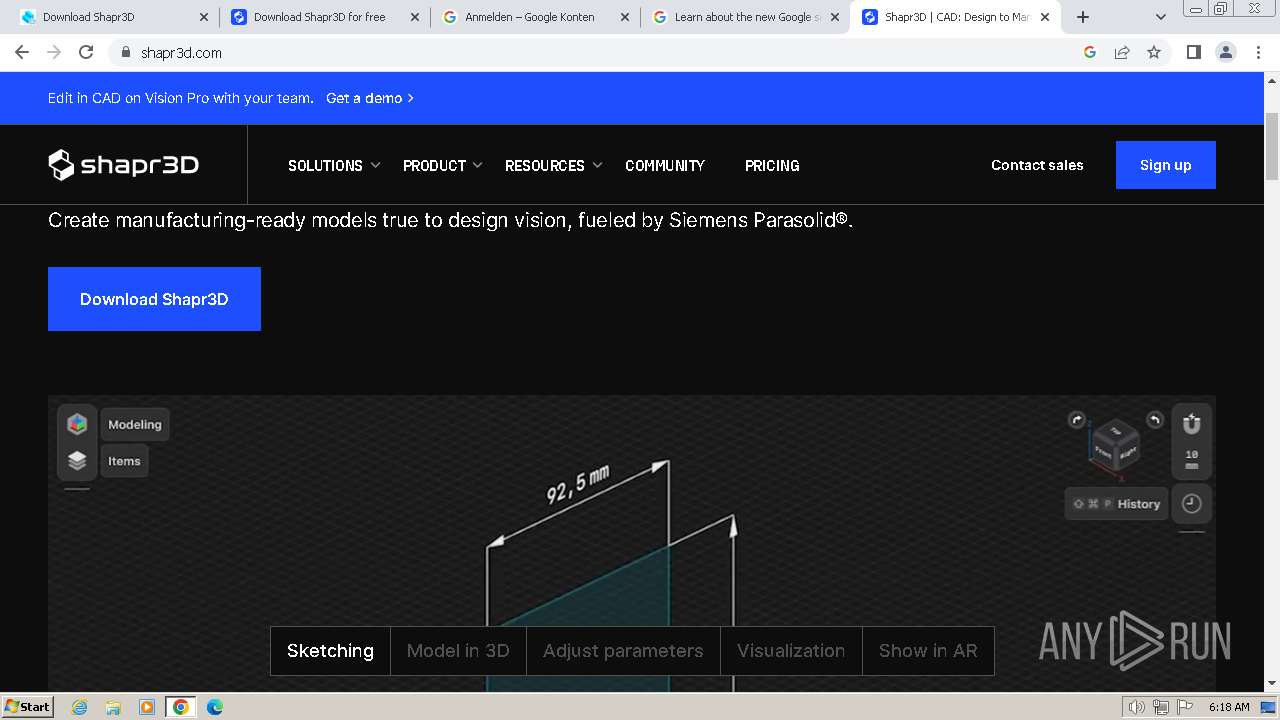Click Get a demo link
1280x720 pixels.
tap(370, 98)
